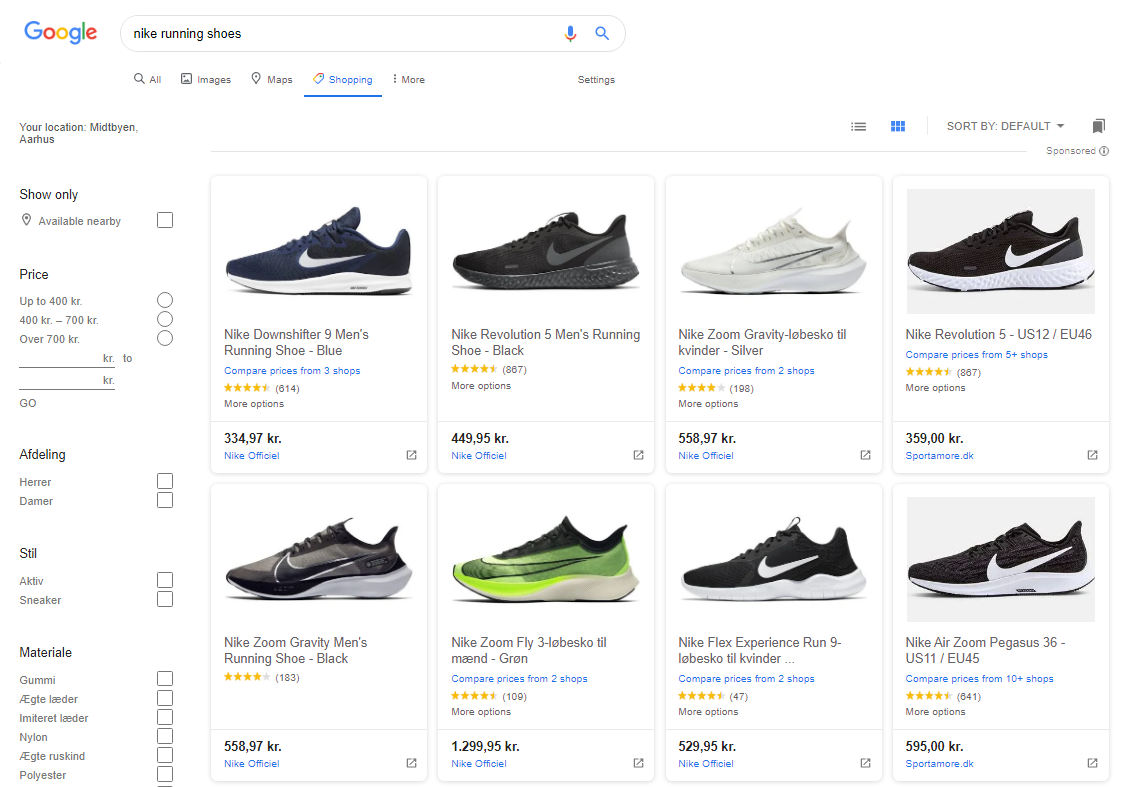Expand the More menu
This screenshot has height=787, width=1126.
(x=409, y=79)
